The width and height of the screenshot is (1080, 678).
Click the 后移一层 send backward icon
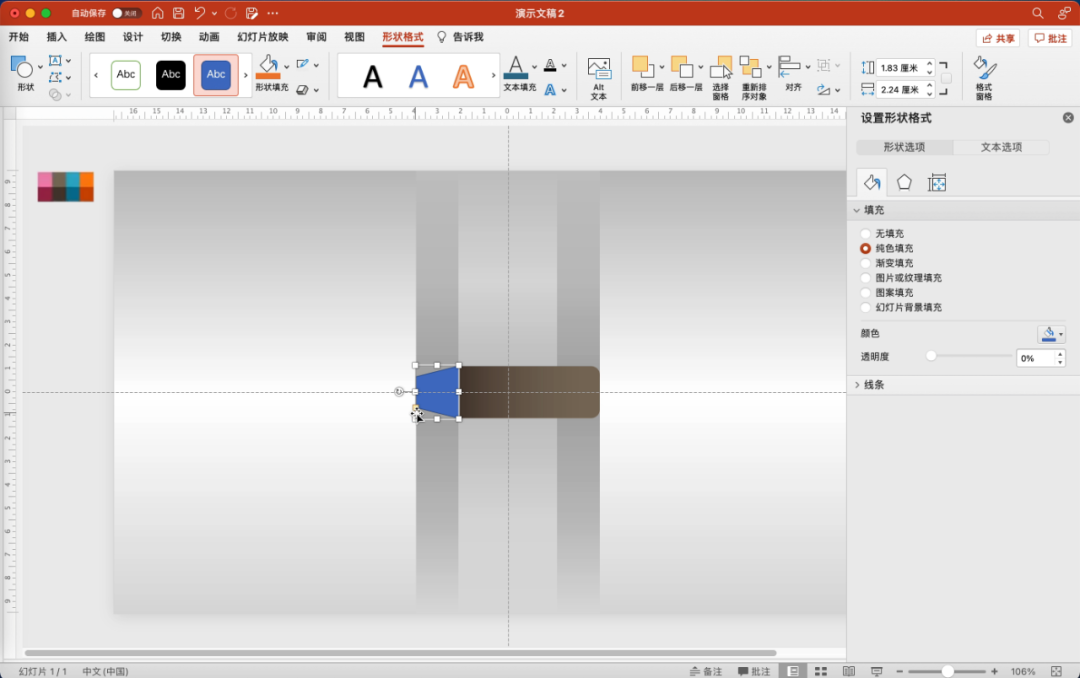681,68
